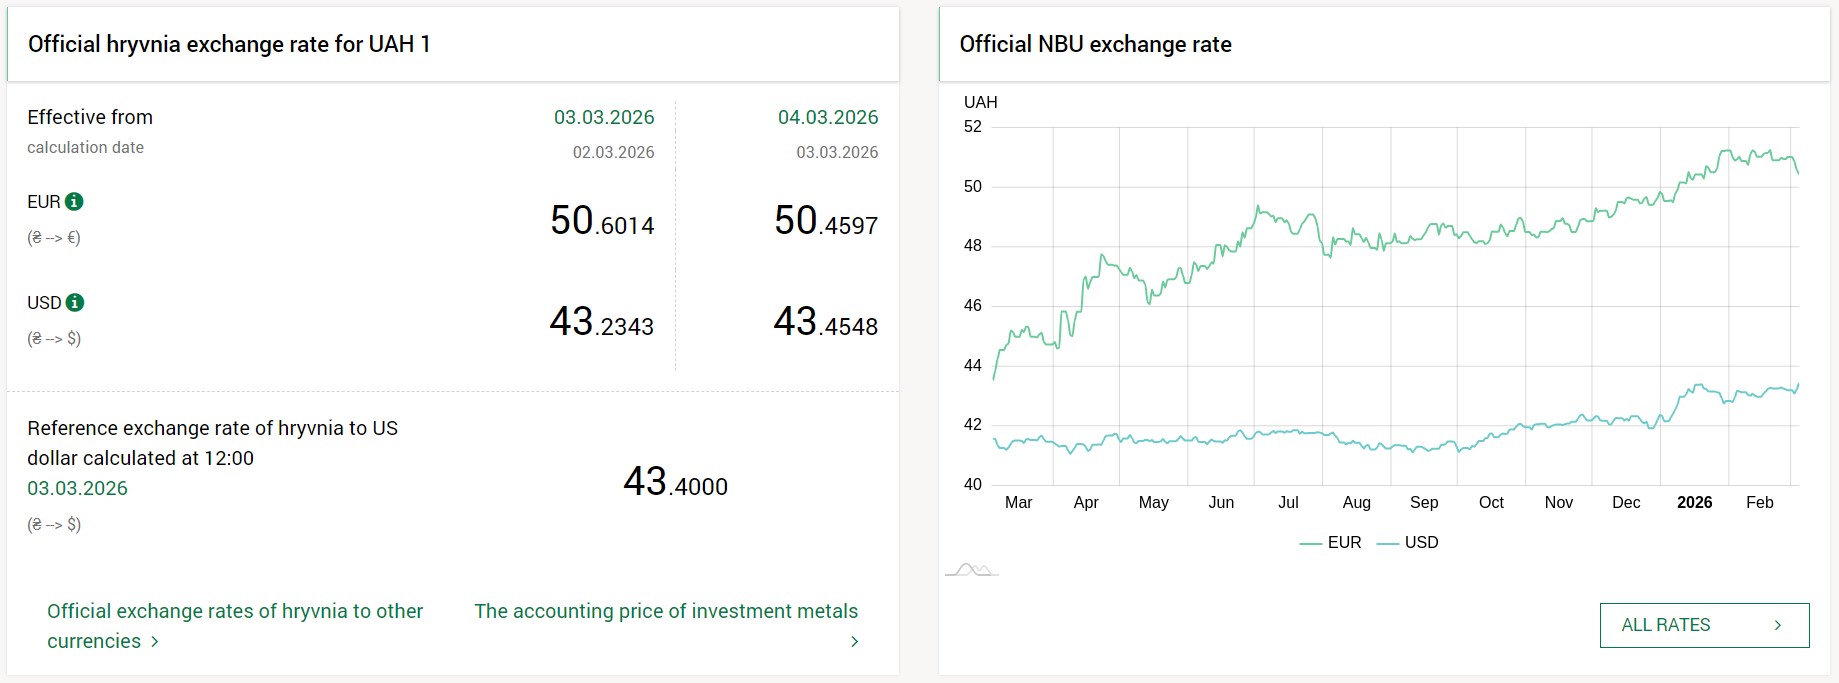Image resolution: width=1839 pixels, height=683 pixels.
Task: Click the 2026 label on chart axis
Action: (x=1694, y=502)
